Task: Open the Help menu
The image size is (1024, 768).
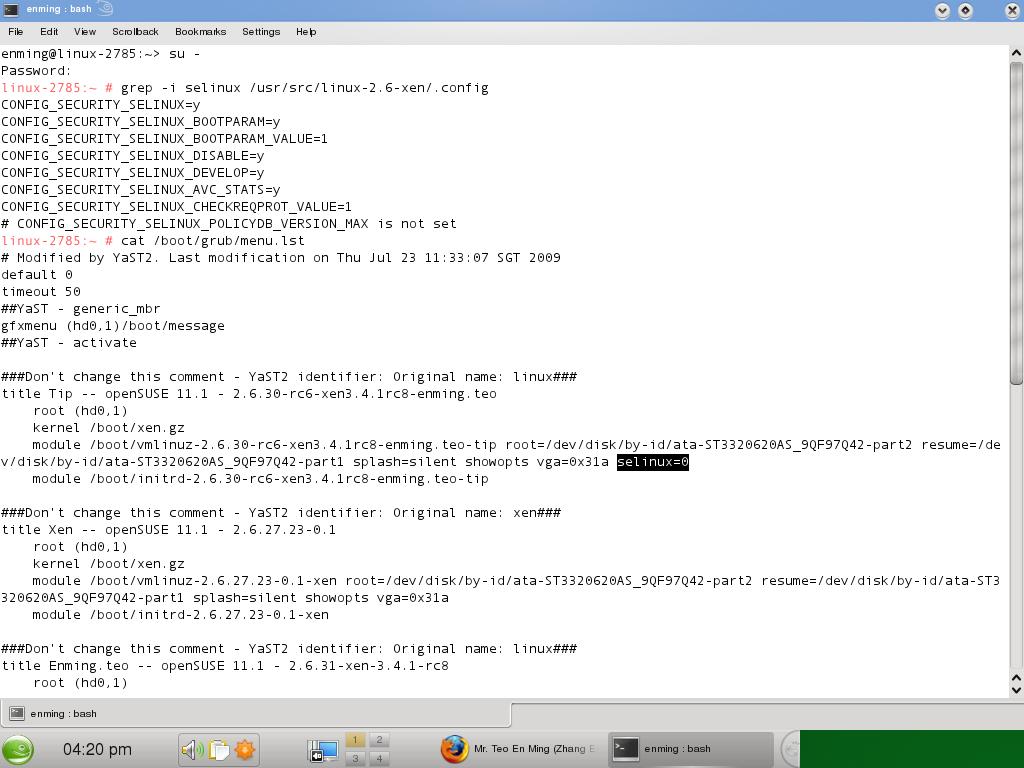Action: 306,31
